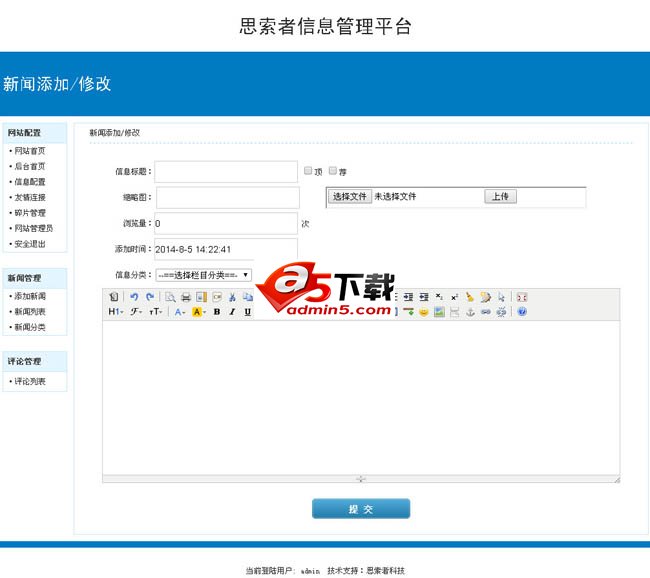Make text bold in editor
The image size is (650, 578).
click(x=217, y=312)
